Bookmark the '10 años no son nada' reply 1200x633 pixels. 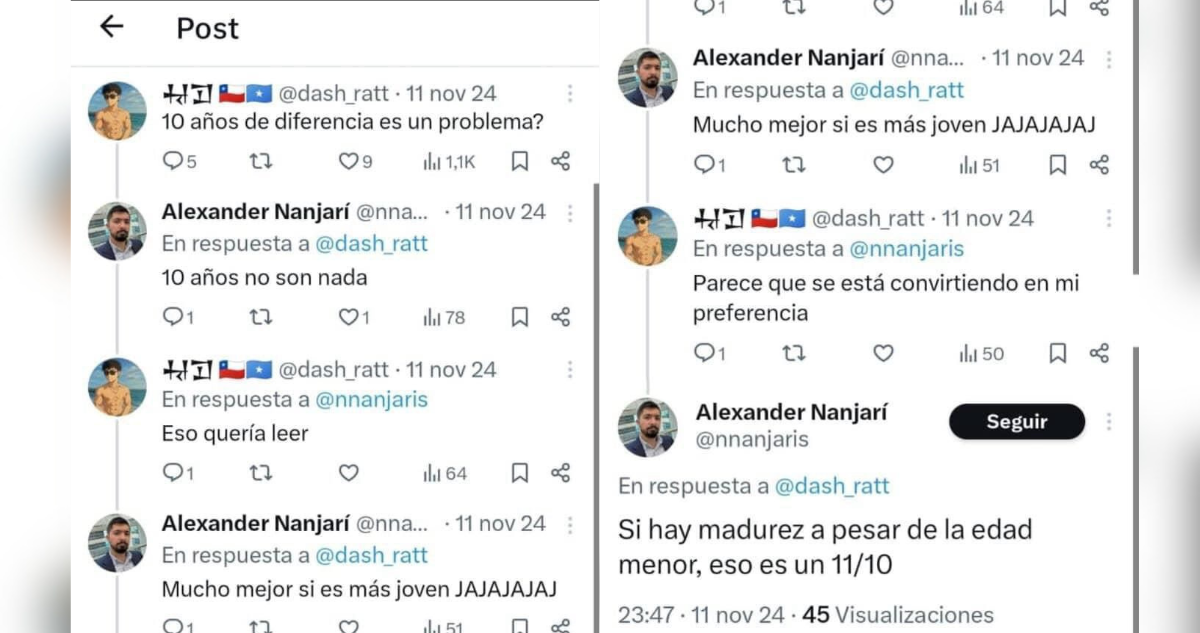[x=520, y=317]
